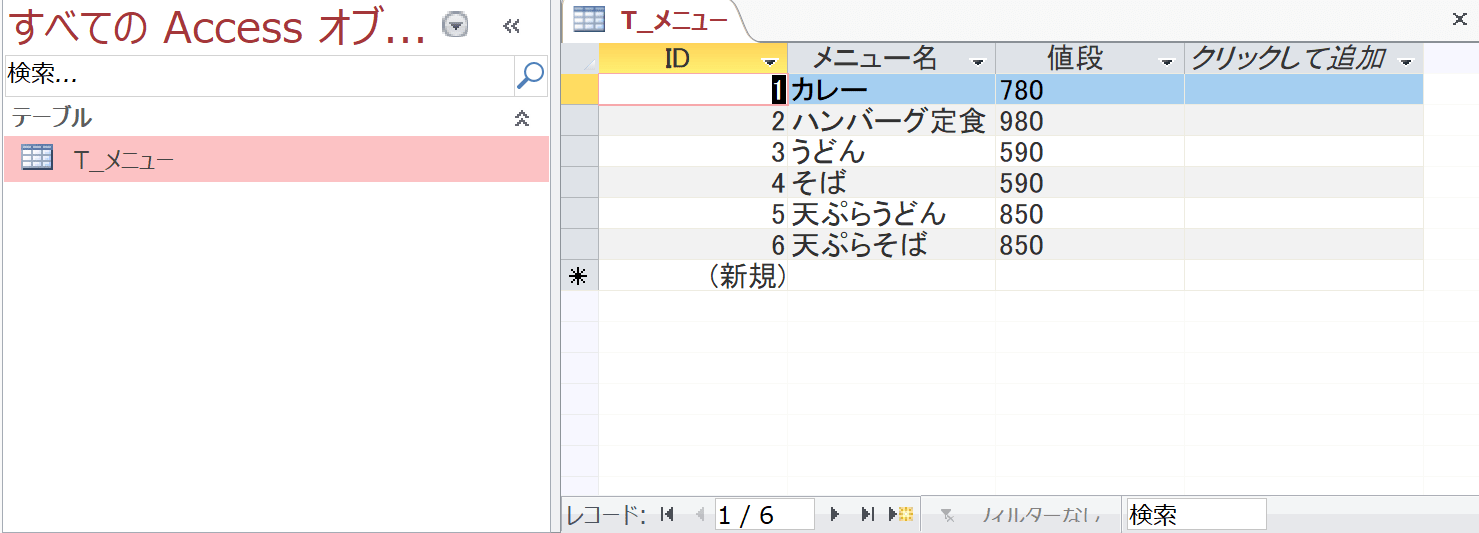The width and height of the screenshot is (1479, 533).
Task: Open the ID column dropdown arrow
Action: coord(770,62)
